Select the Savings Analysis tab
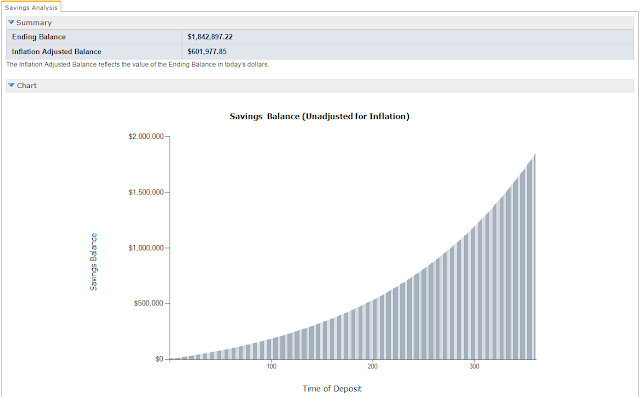This screenshot has width=640, height=397. click(x=31, y=7)
